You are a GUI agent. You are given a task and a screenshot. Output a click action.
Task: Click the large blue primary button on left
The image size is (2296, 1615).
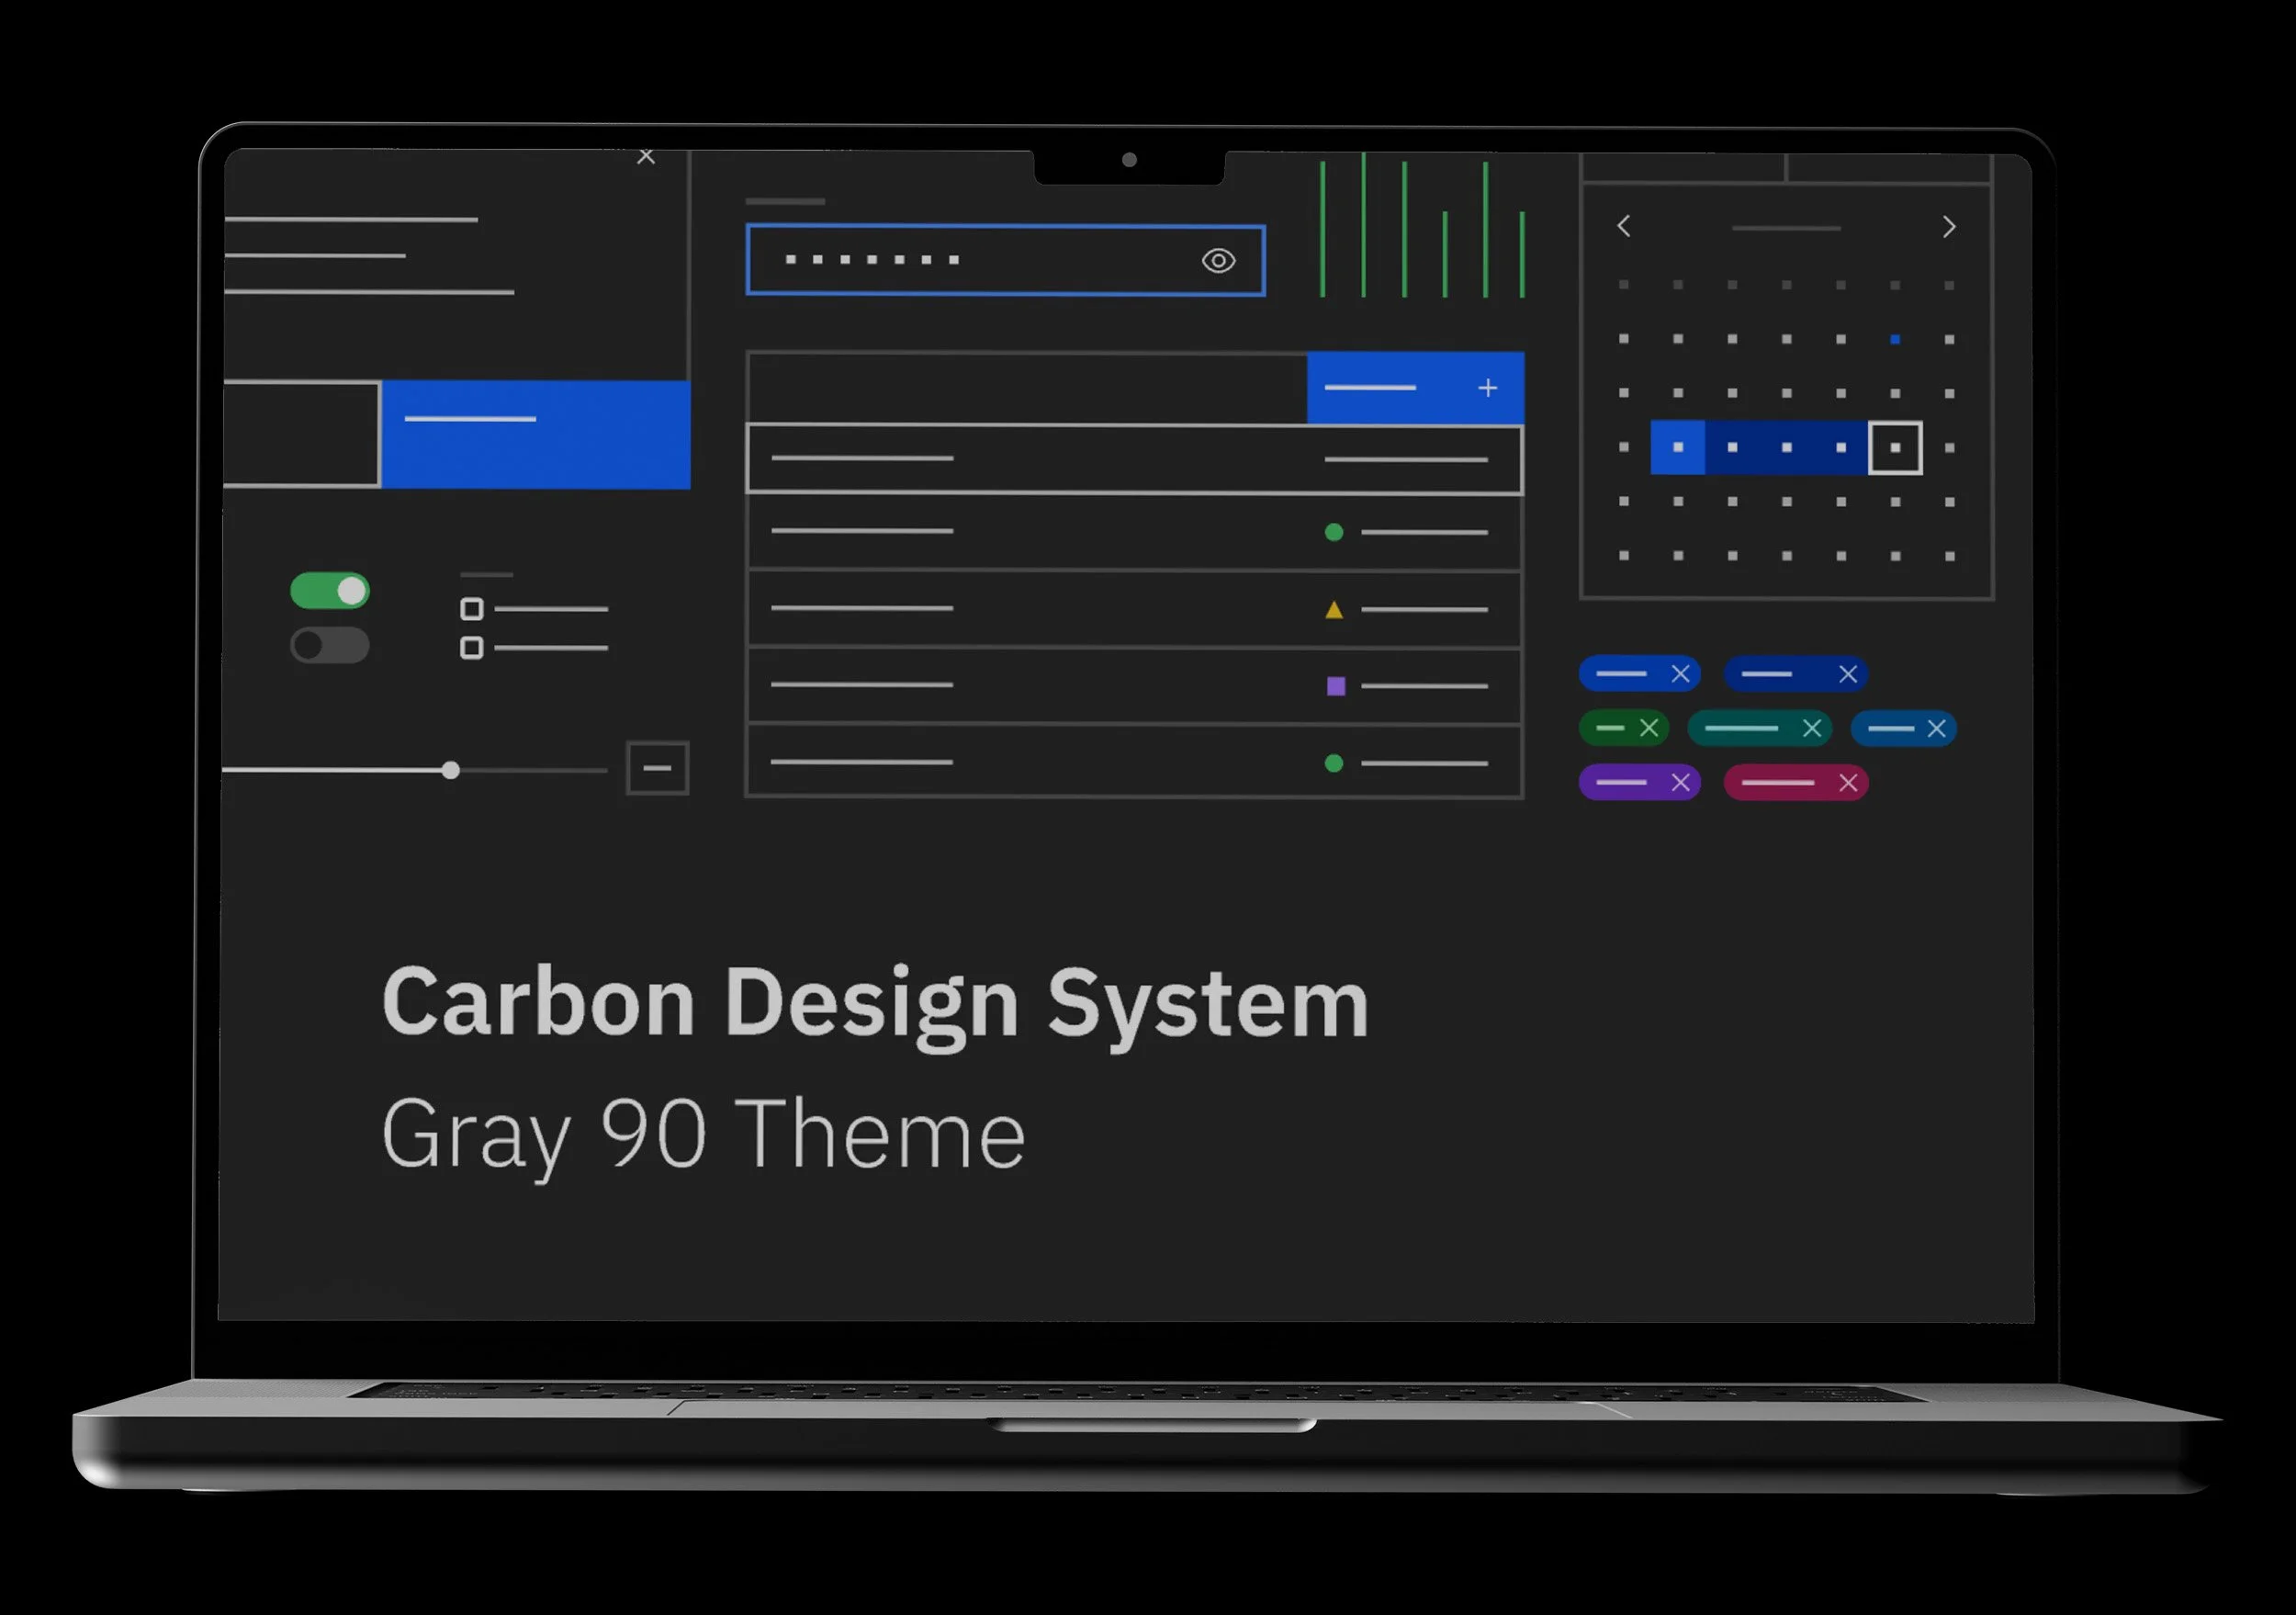pyautogui.click(x=536, y=434)
